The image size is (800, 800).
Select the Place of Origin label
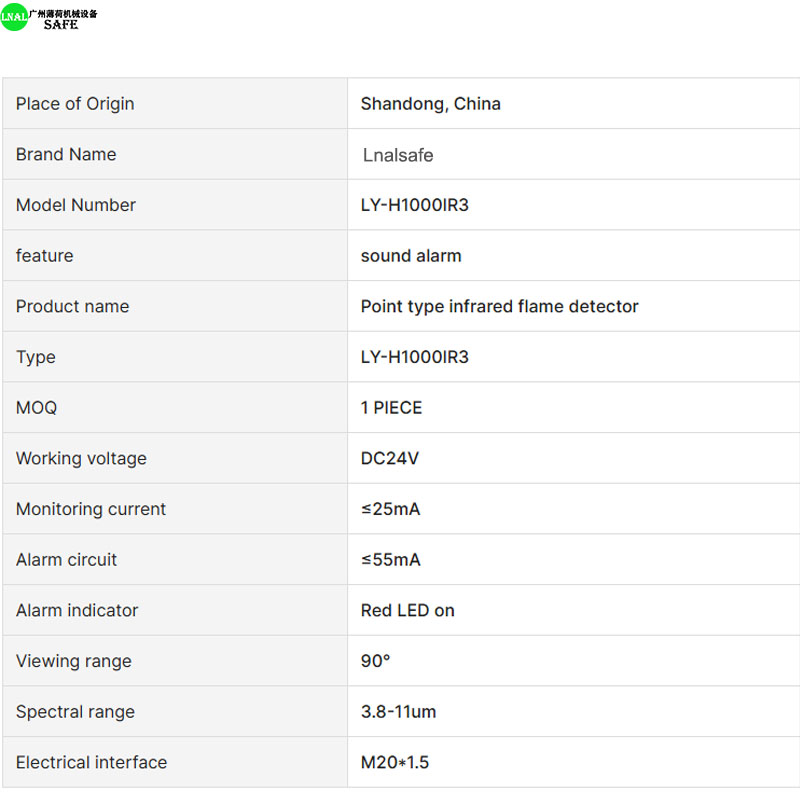pyautogui.click(x=75, y=104)
